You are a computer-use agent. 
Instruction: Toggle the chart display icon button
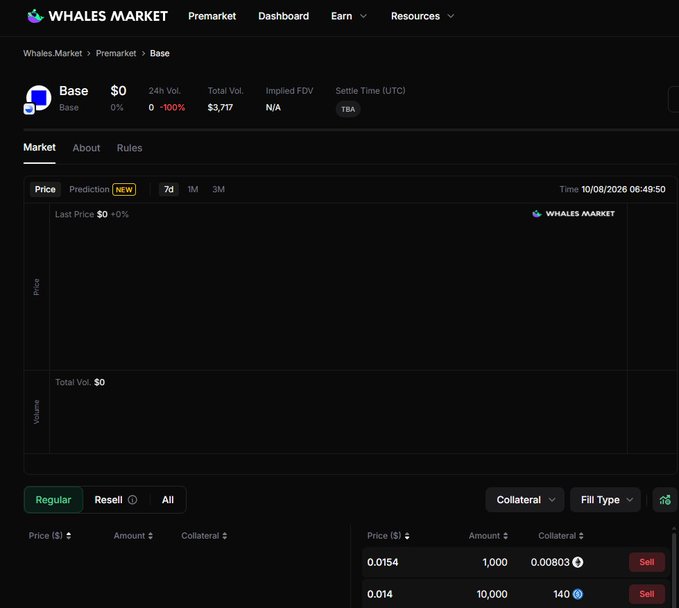pos(665,500)
